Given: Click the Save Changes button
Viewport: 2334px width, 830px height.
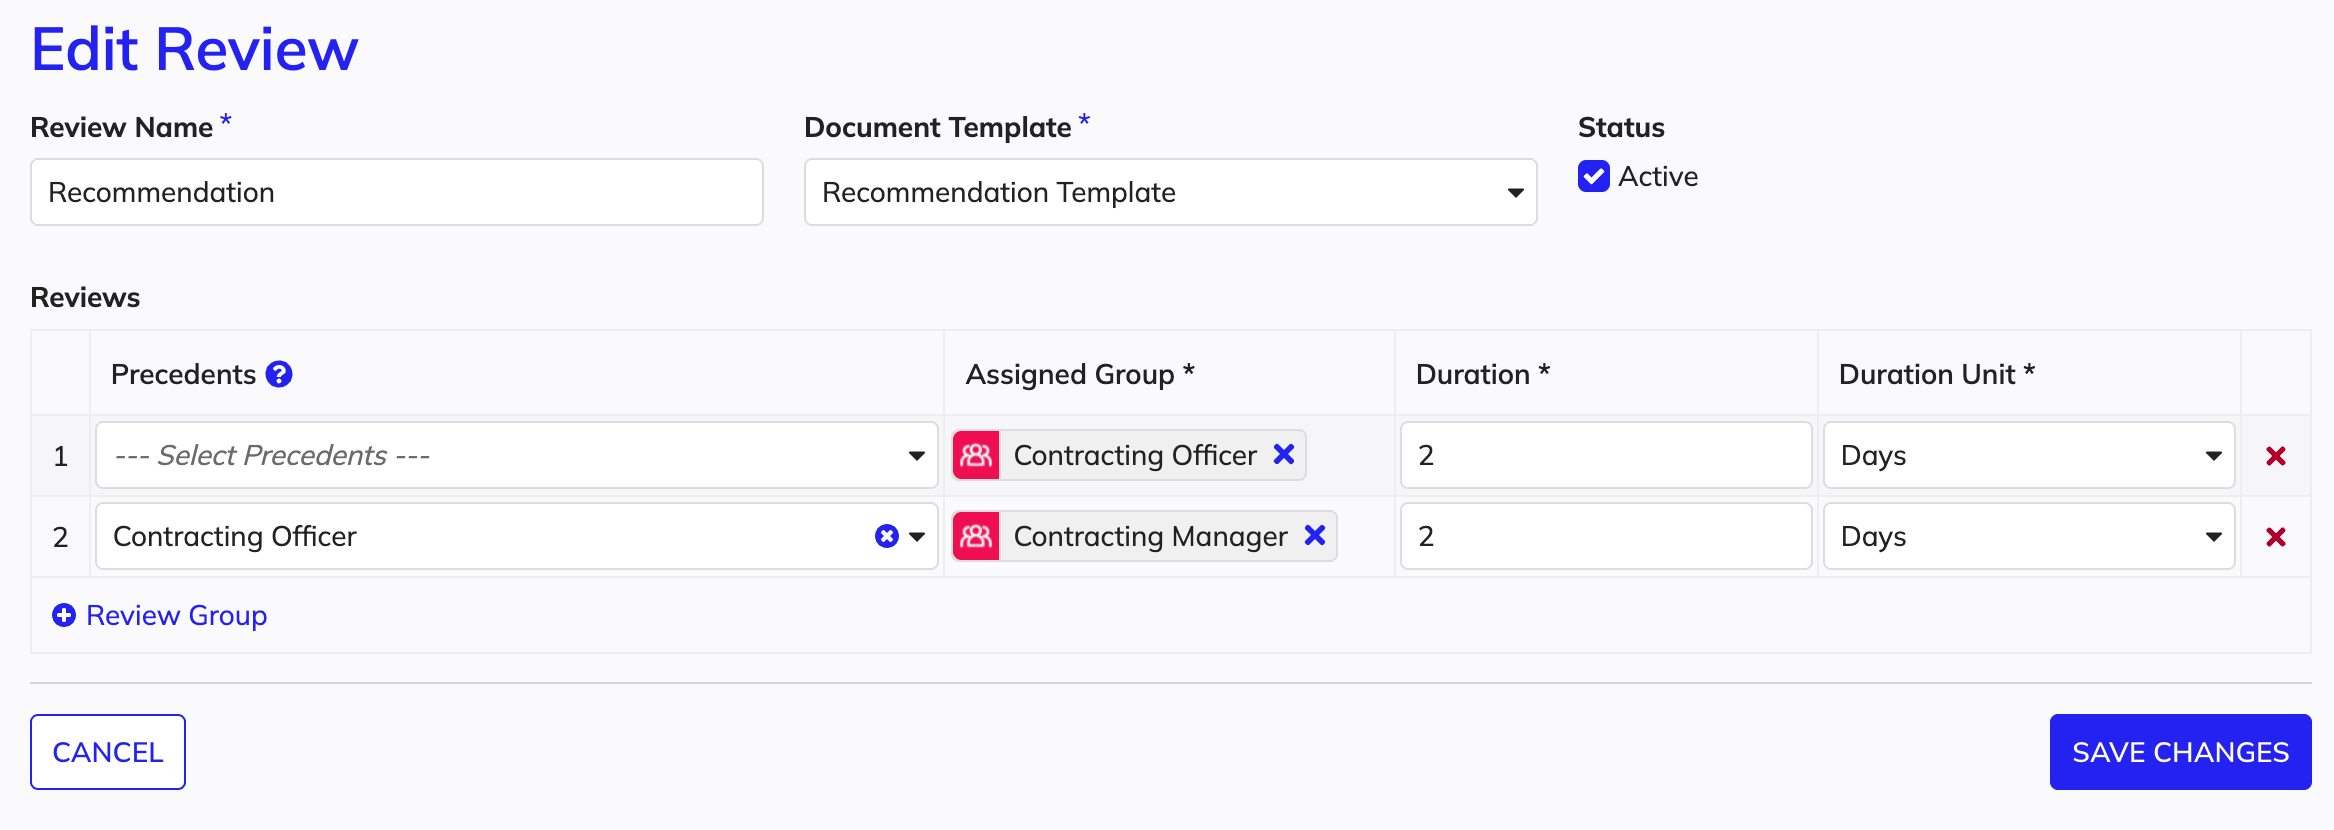Looking at the screenshot, I should click(2180, 752).
